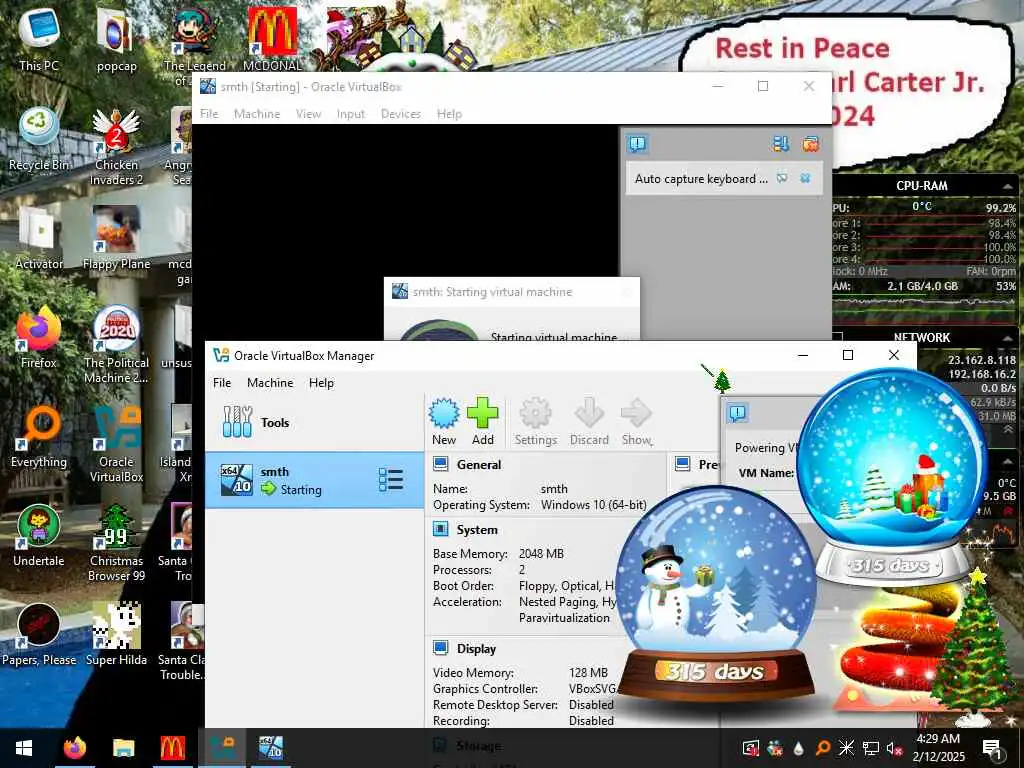Click the Base Memory value 2048 MB

(541, 554)
